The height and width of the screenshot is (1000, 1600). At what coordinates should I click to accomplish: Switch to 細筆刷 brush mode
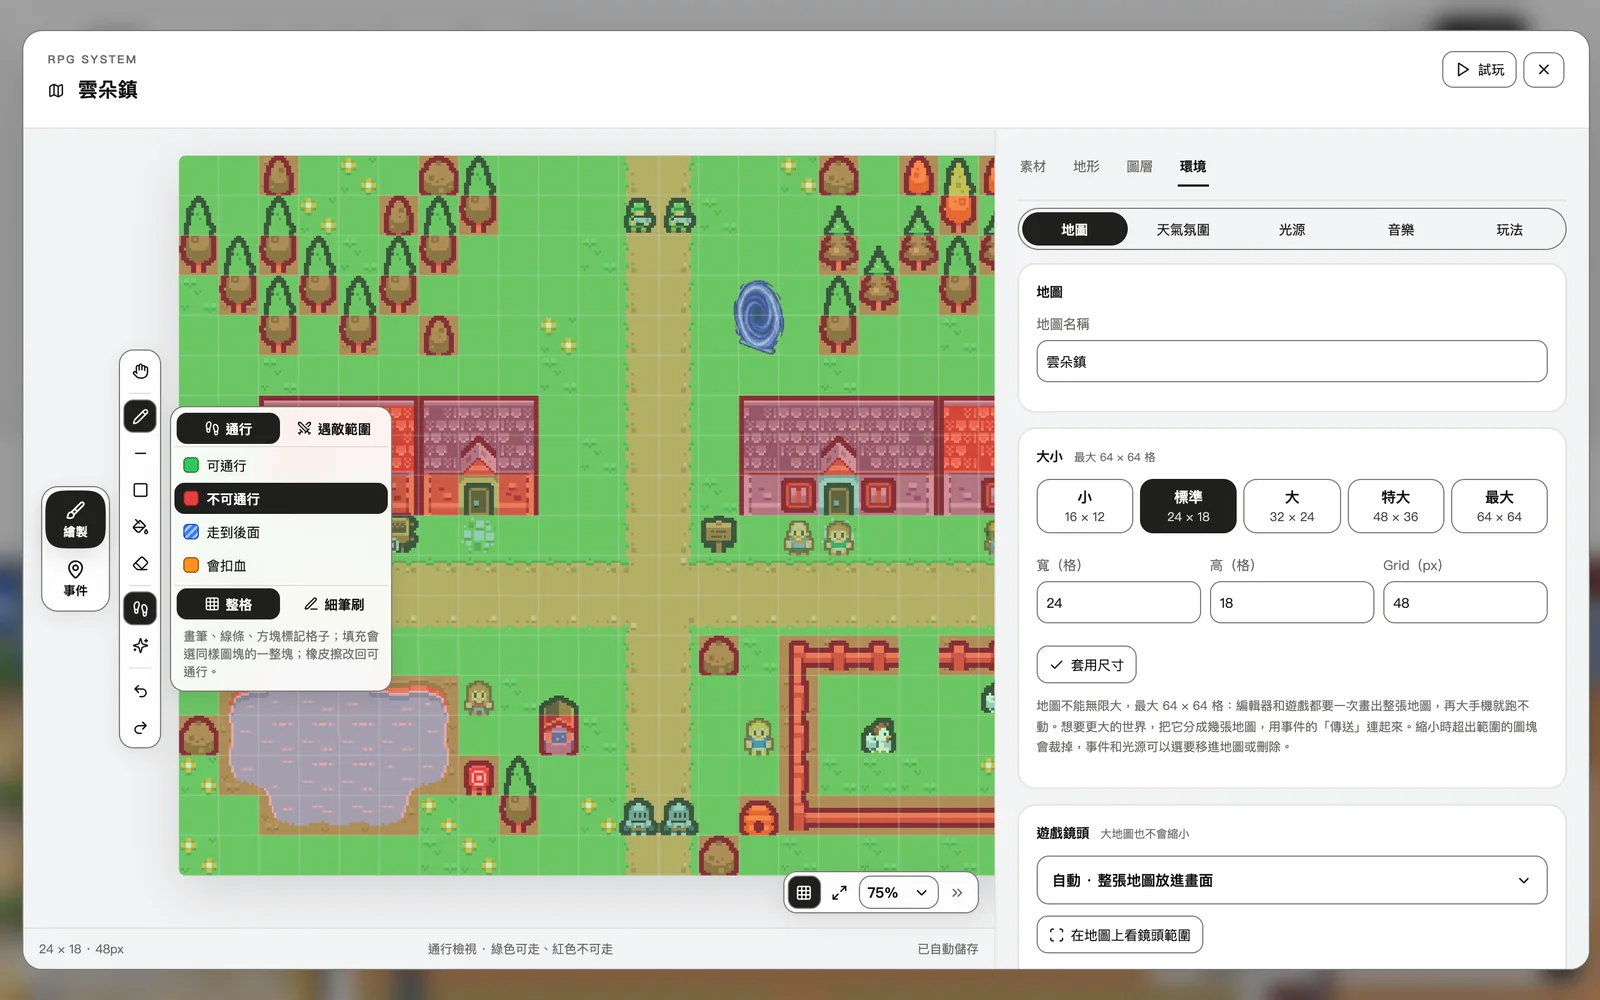point(334,604)
